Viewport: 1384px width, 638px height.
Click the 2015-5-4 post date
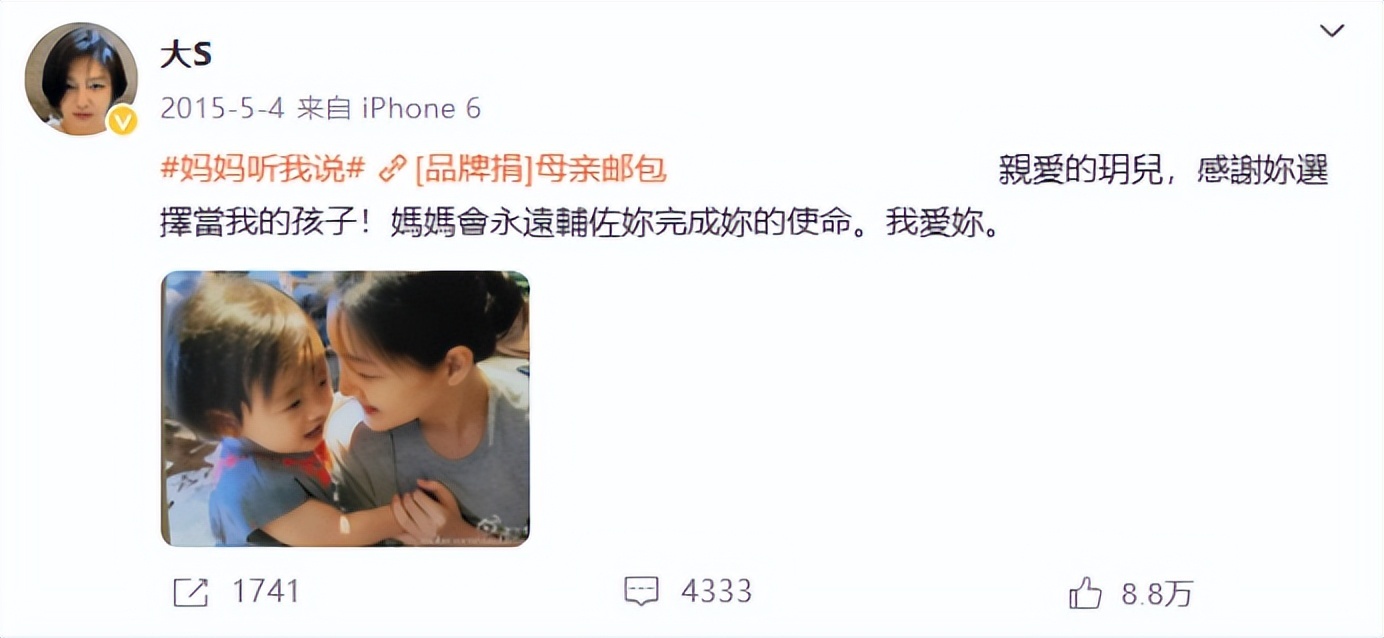tap(223, 108)
